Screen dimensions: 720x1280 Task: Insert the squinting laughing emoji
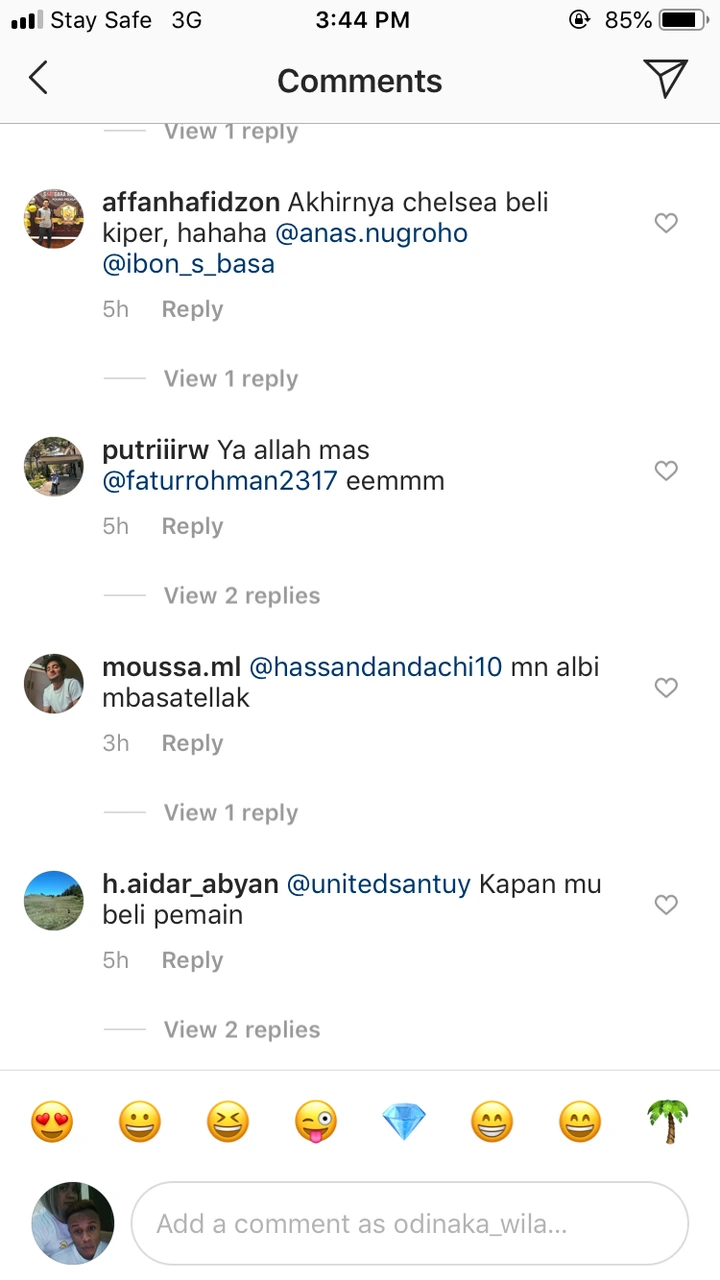coord(228,1122)
